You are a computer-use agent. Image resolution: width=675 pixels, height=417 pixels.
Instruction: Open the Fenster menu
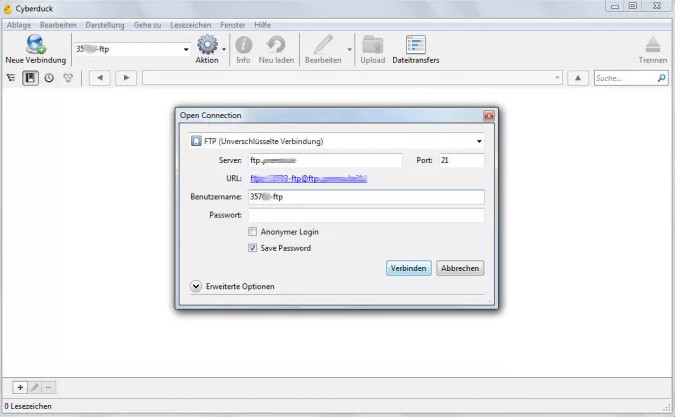(232, 25)
